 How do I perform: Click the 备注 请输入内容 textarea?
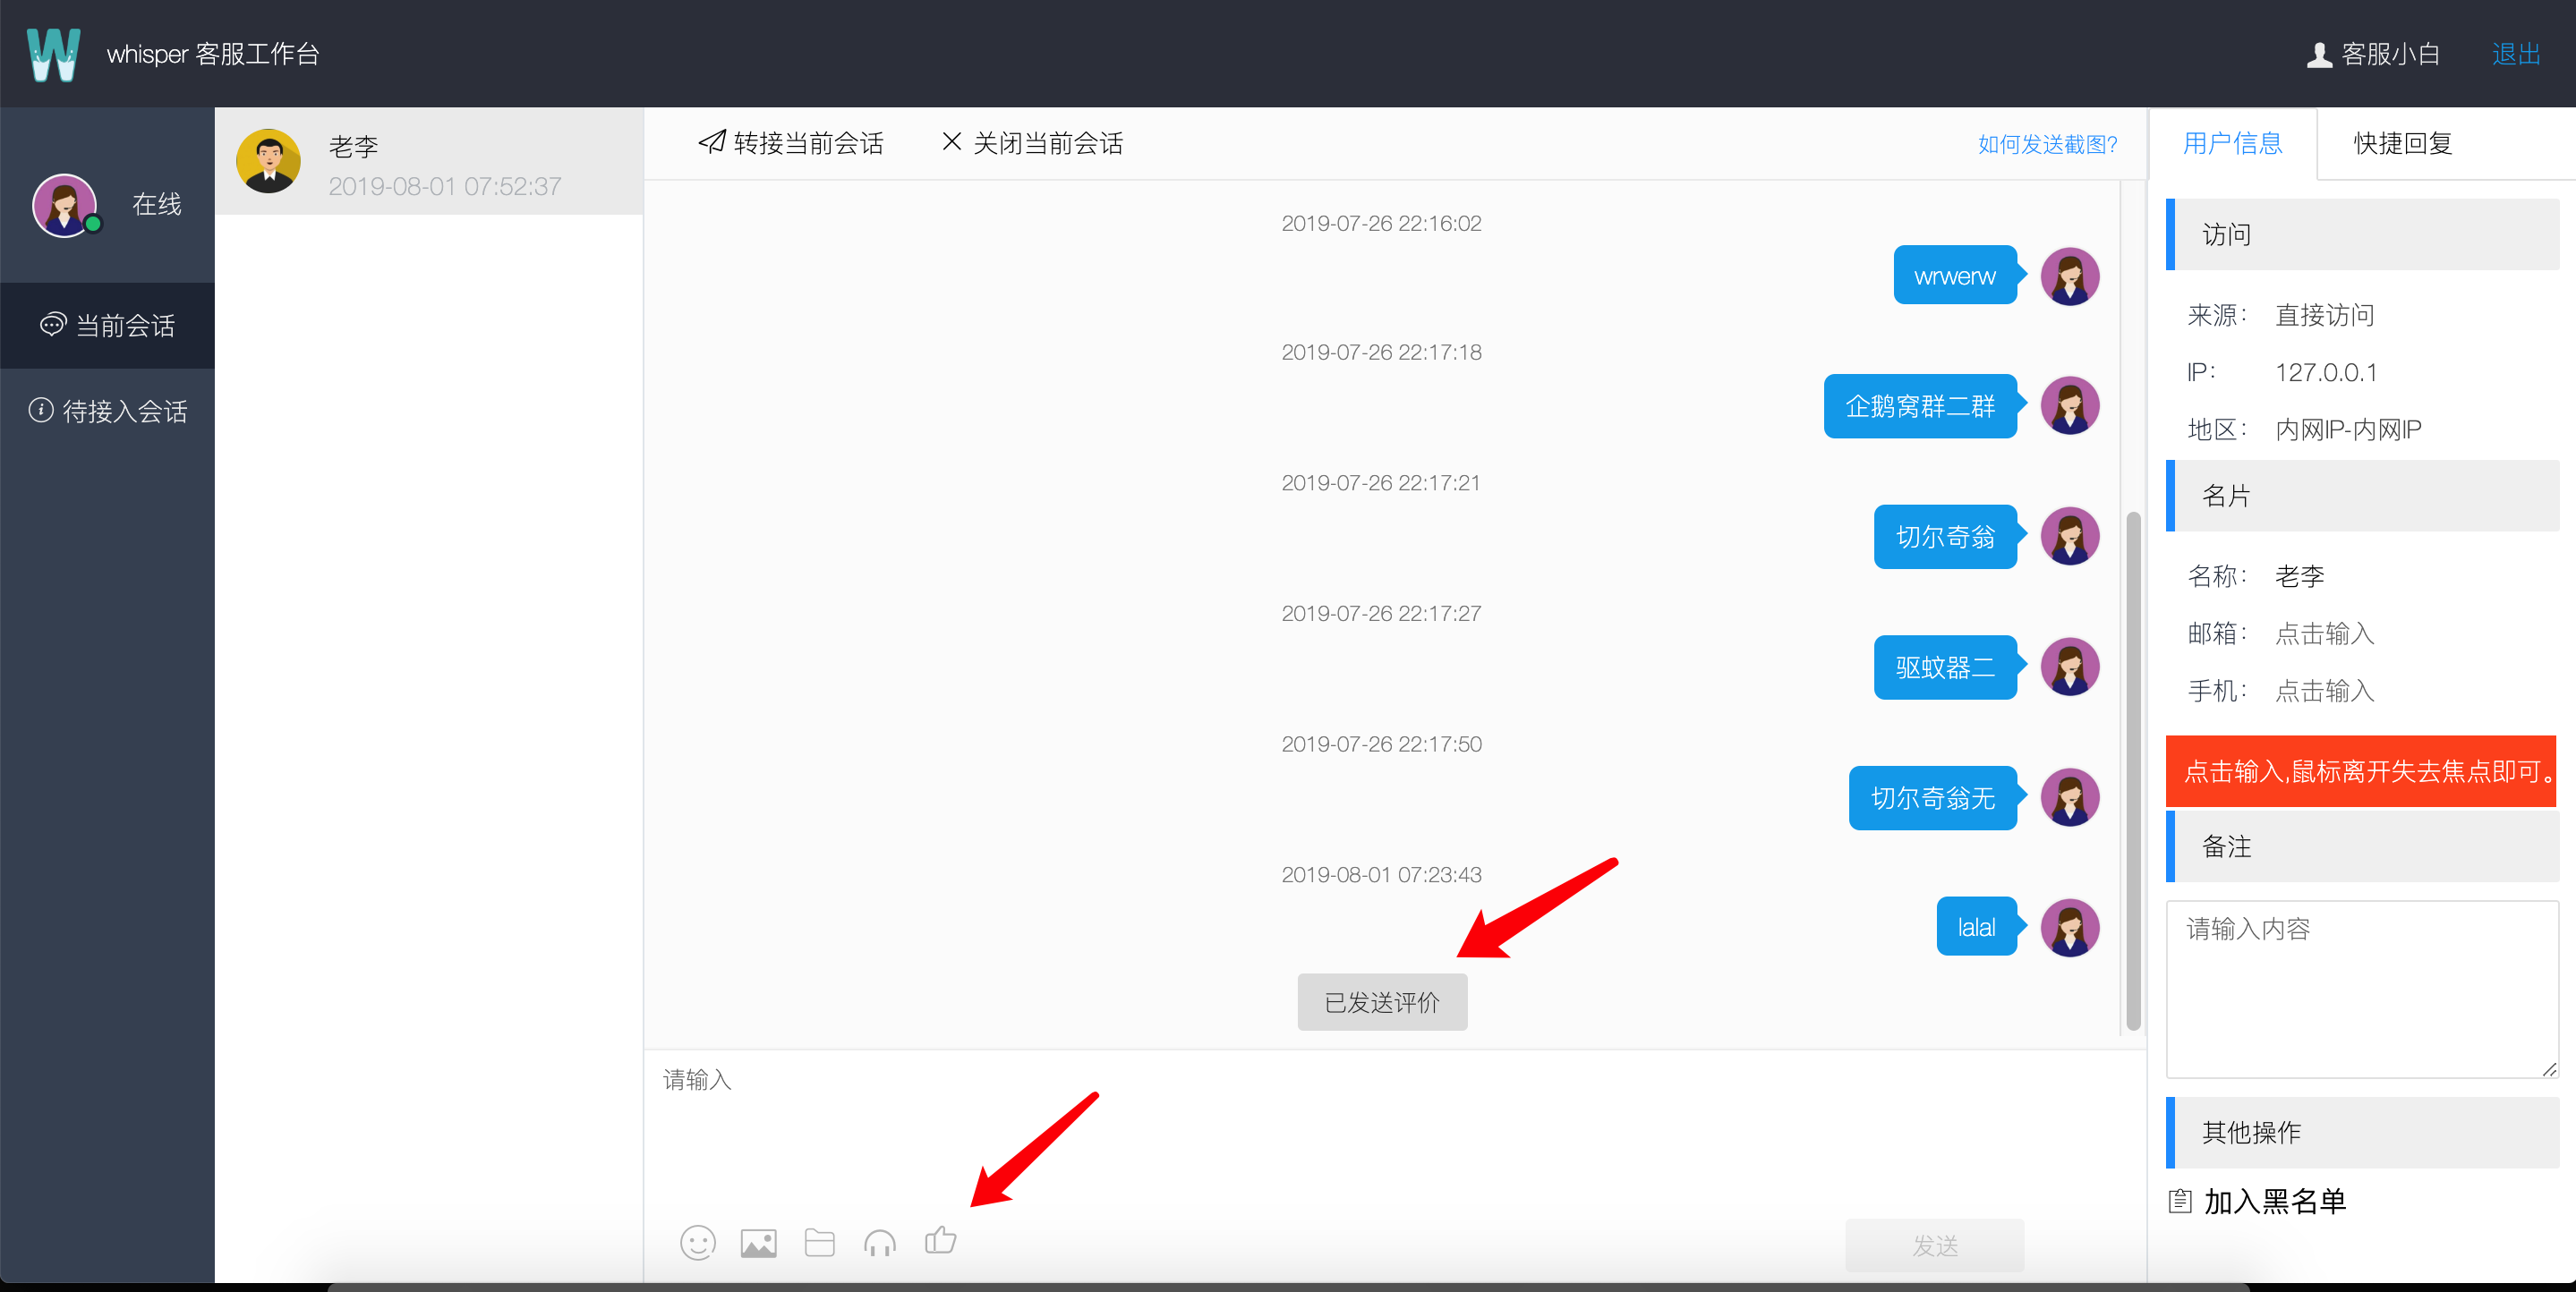point(2362,989)
